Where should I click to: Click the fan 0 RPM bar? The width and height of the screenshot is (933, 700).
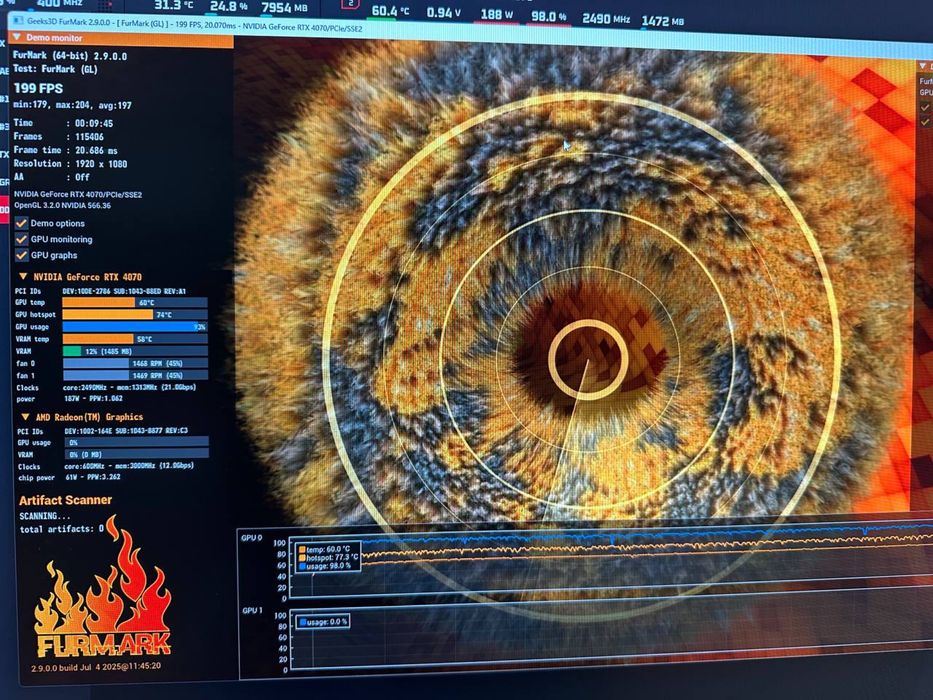coord(135,363)
